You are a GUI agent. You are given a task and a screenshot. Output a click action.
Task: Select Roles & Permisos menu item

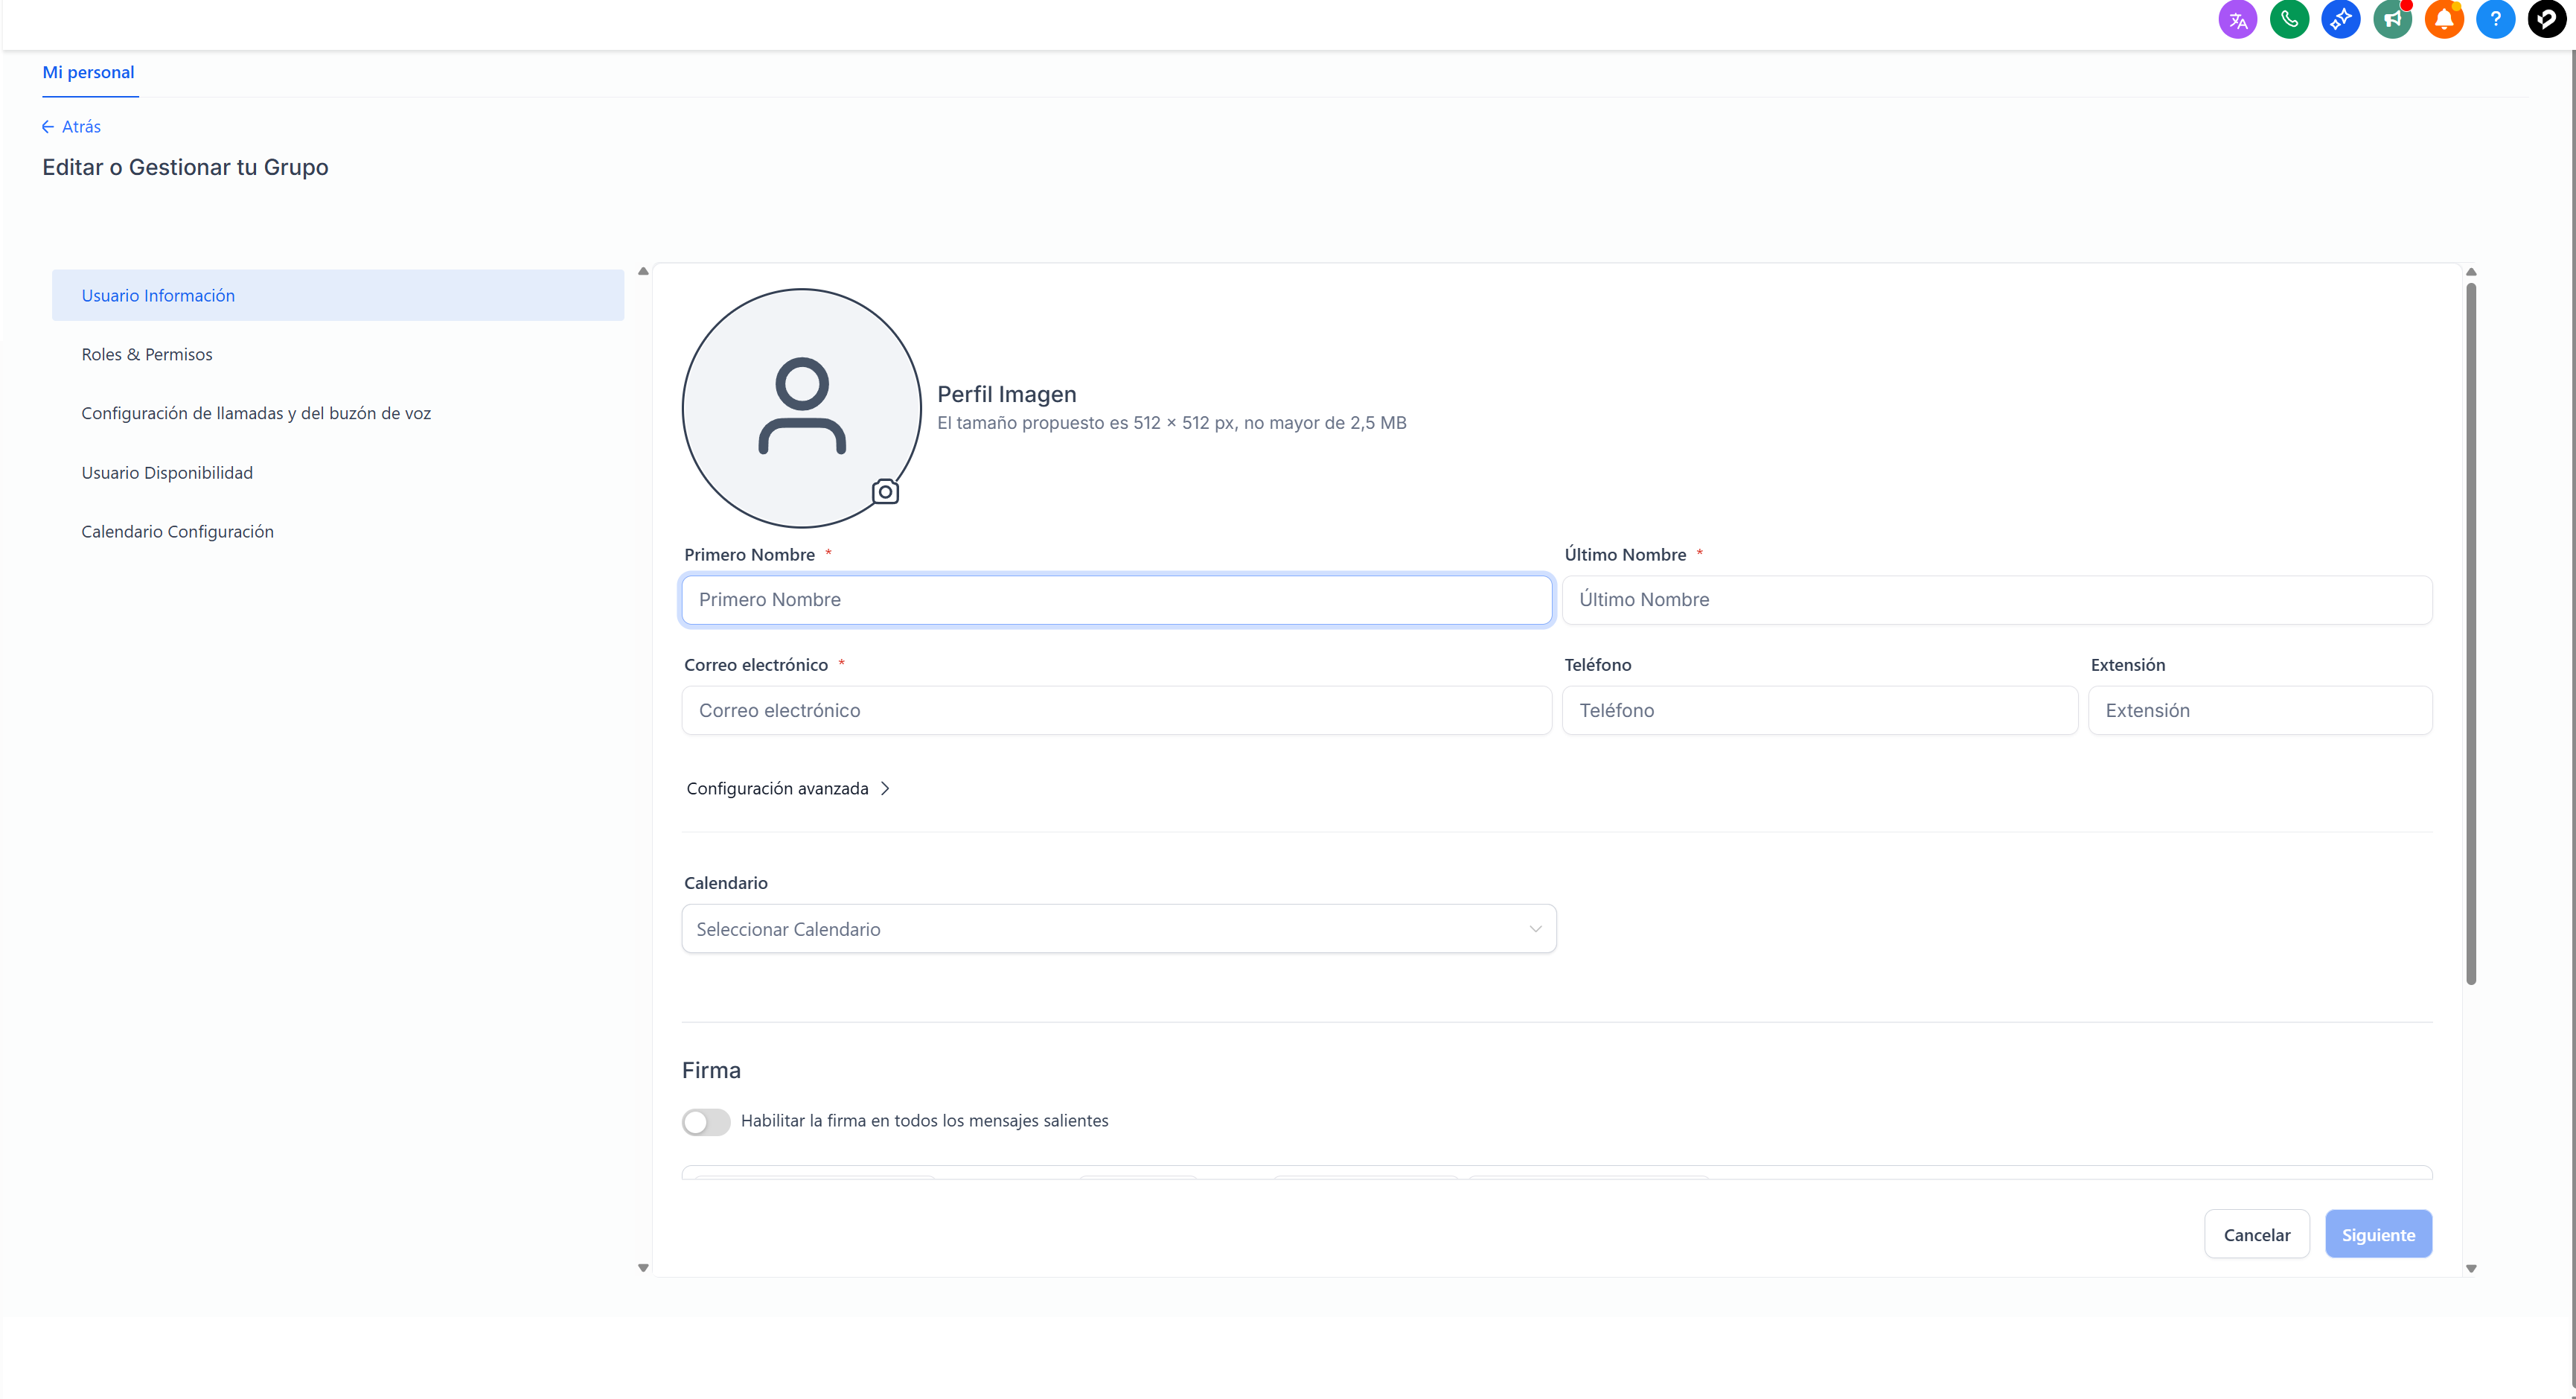pos(147,354)
